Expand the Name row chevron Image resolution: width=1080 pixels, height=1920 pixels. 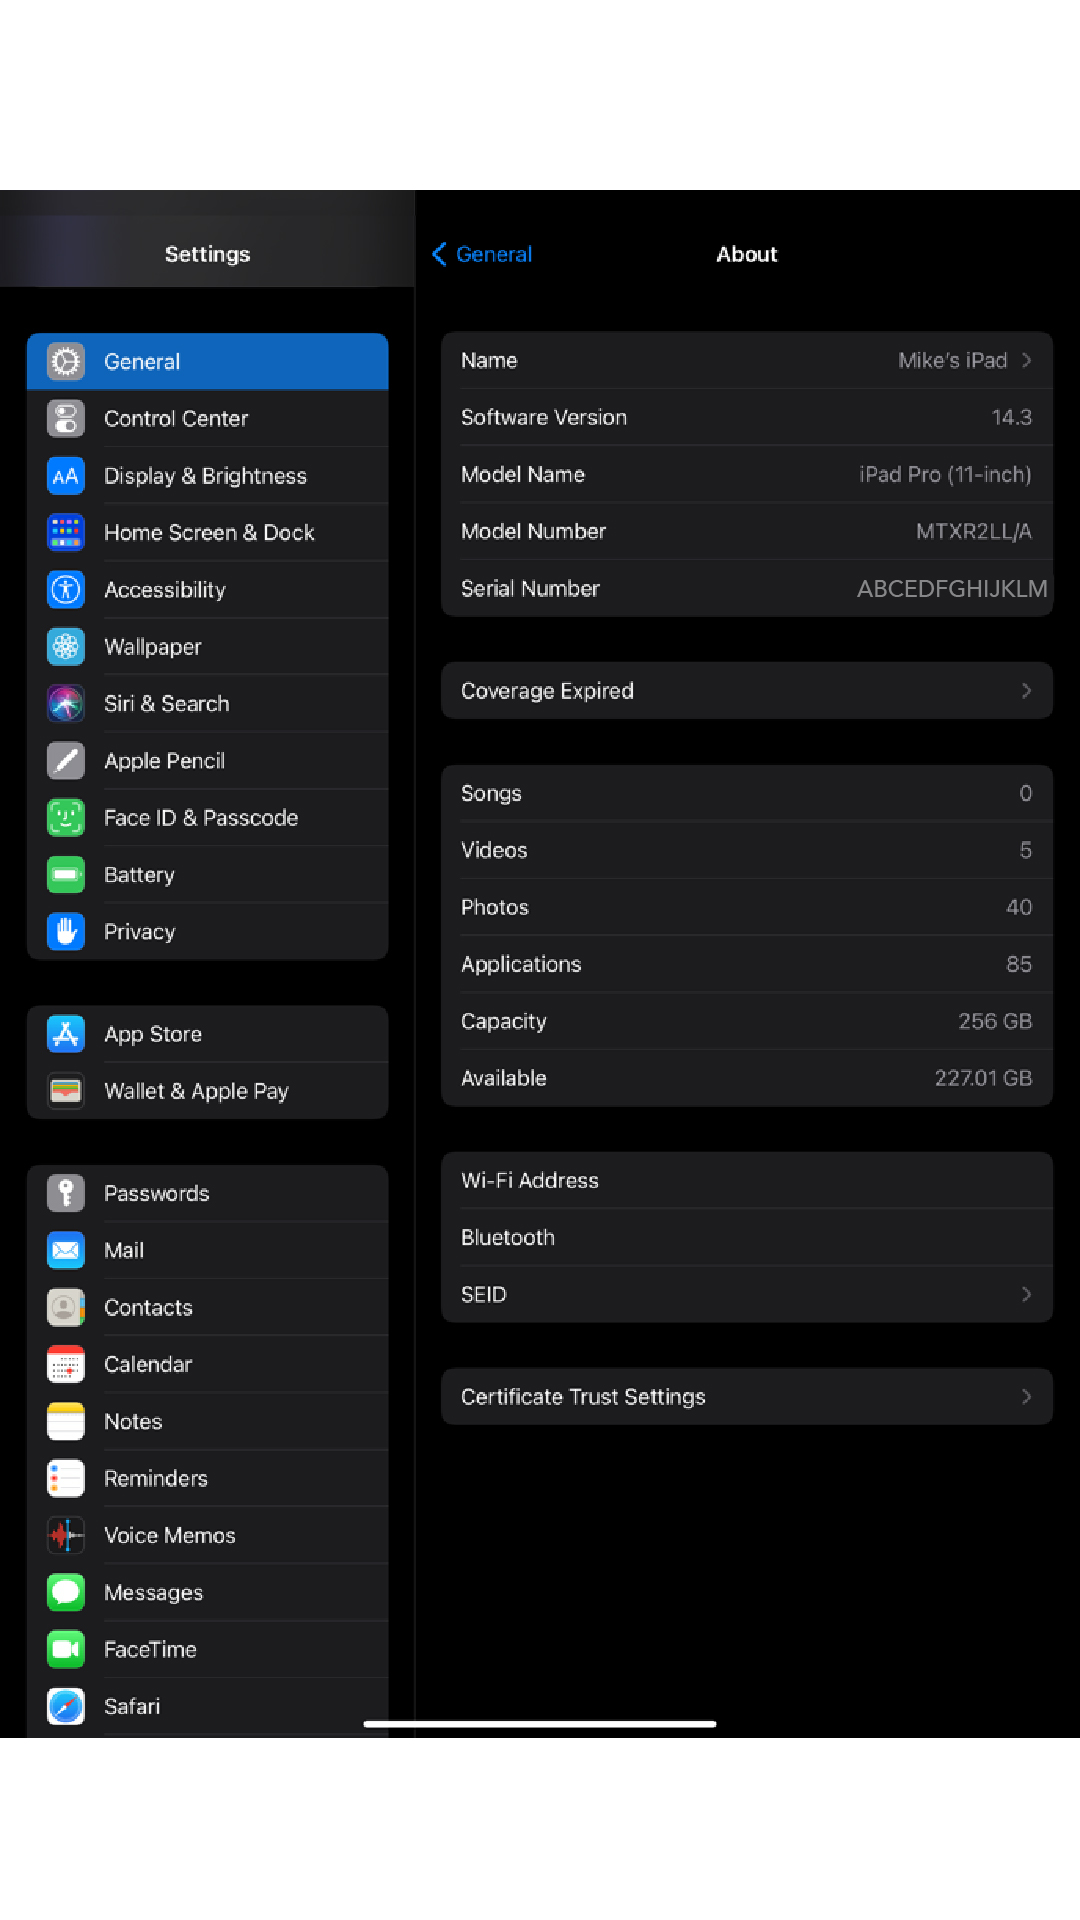[1027, 360]
